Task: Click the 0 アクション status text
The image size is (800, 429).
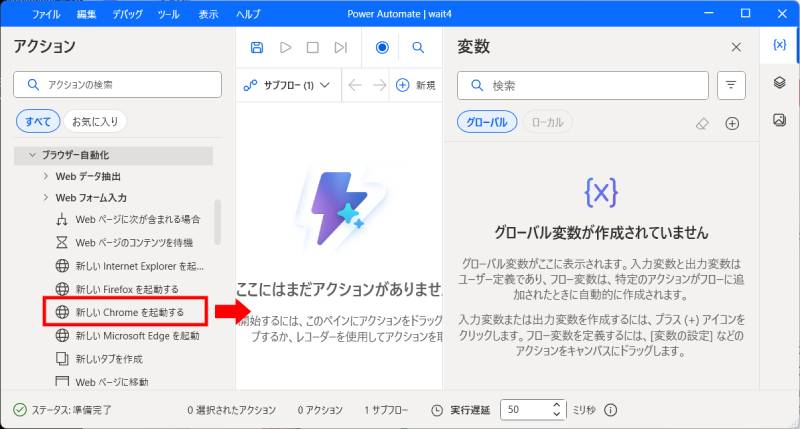Action: point(320,410)
